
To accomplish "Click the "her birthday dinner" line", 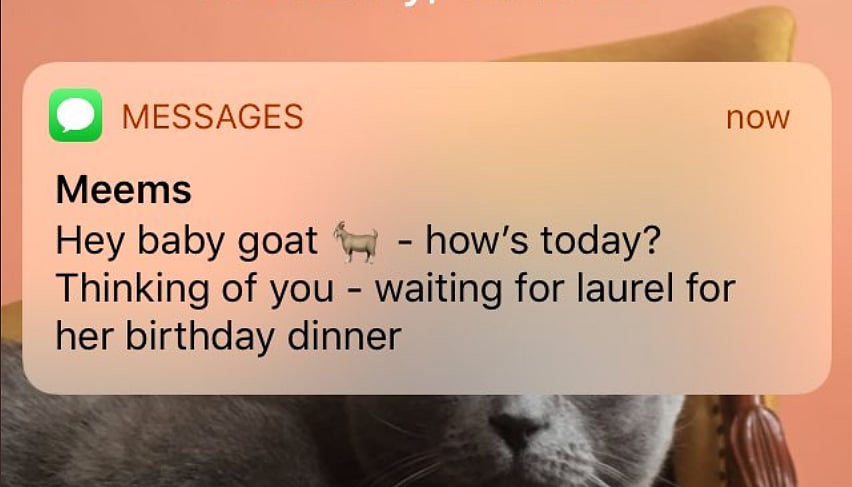I will point(229,335).
